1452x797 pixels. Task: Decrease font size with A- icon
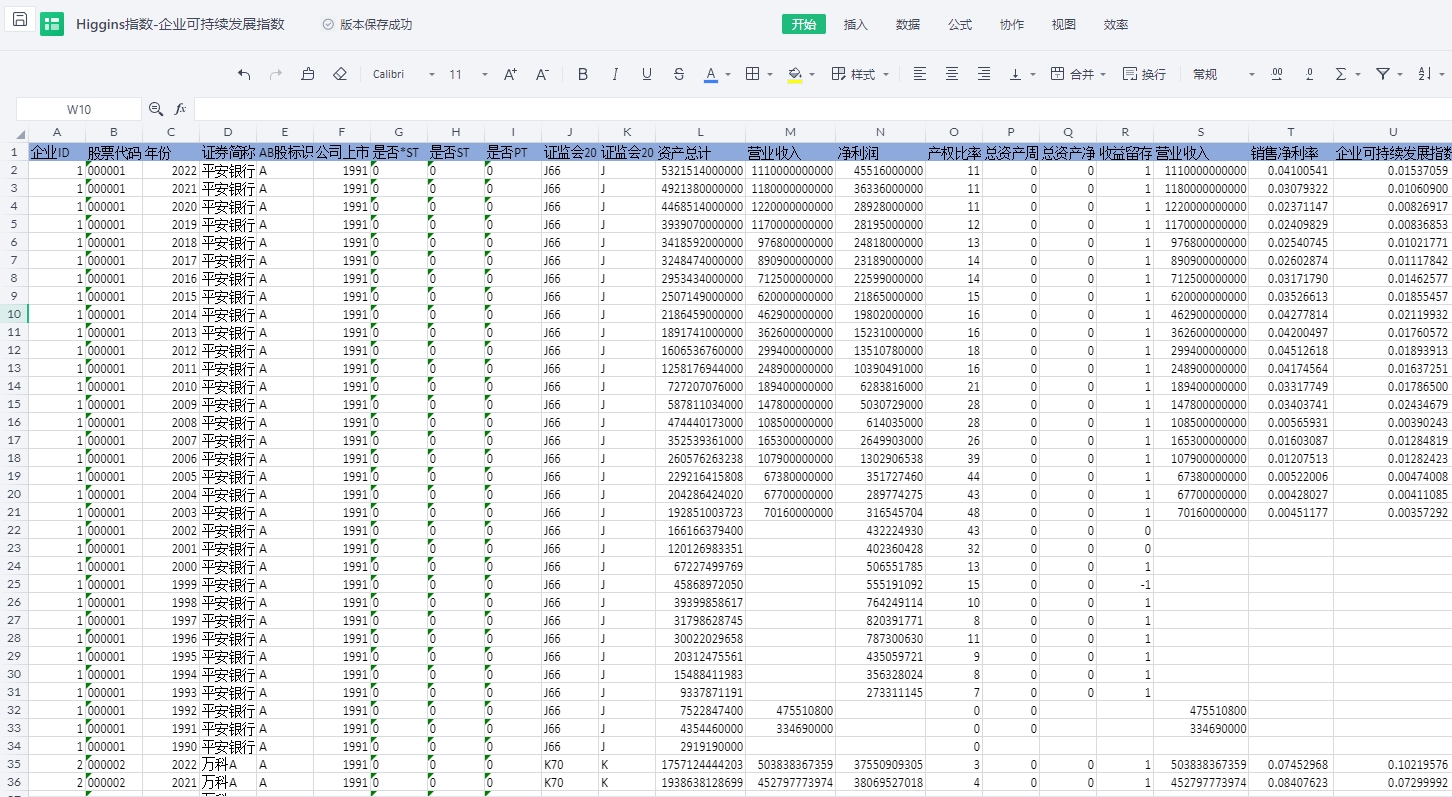click(542, 74)
